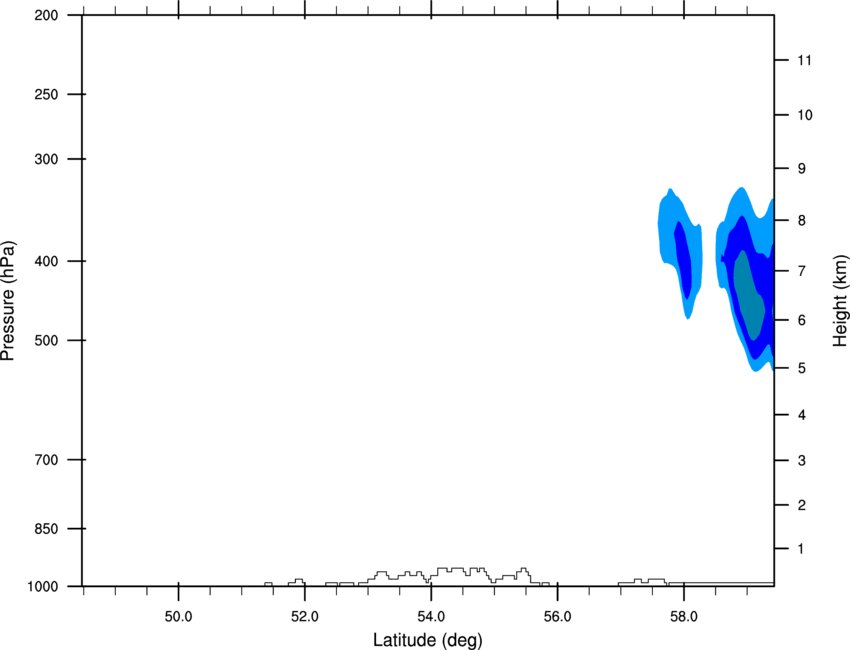850x650 pixels.
Task: Pick the 8 km height tick label
Action: (x=802, y=221)
